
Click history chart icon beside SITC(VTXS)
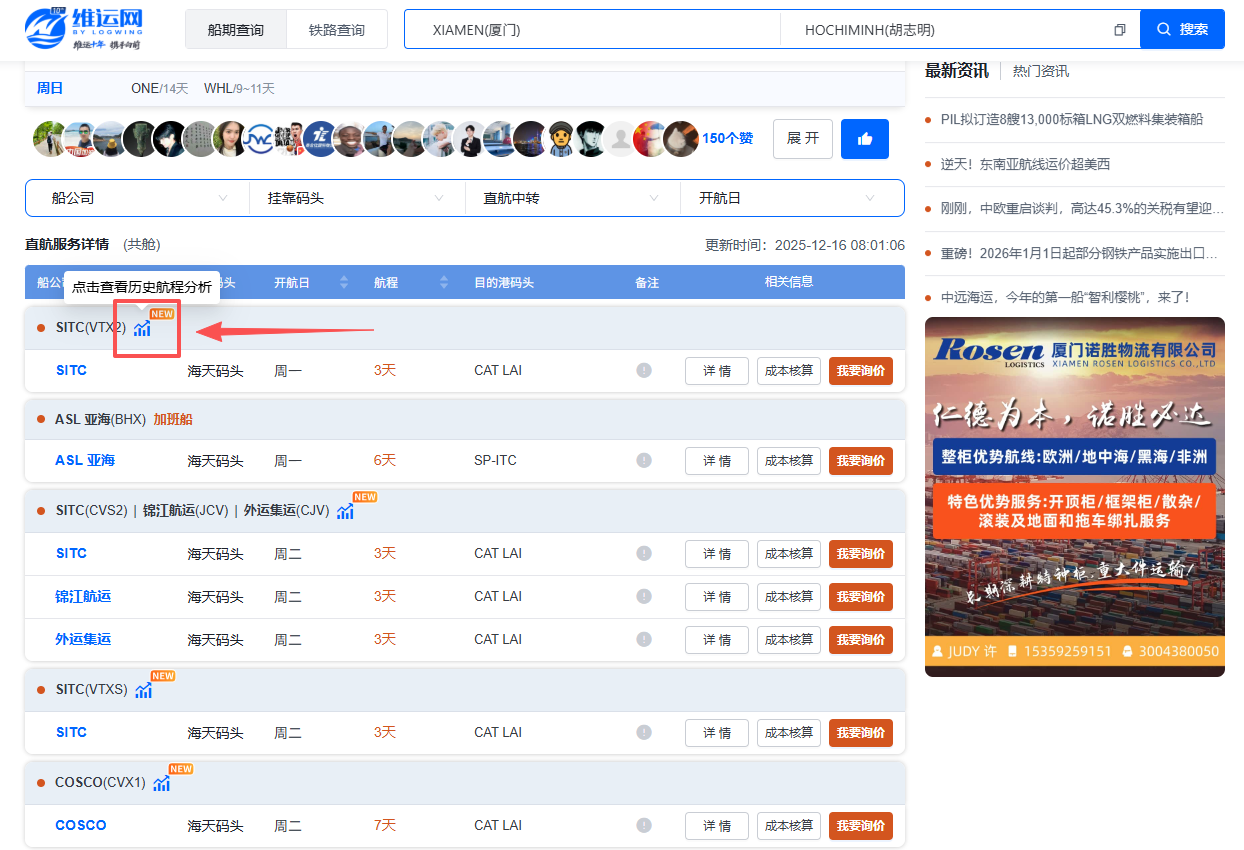pos(144,690)
